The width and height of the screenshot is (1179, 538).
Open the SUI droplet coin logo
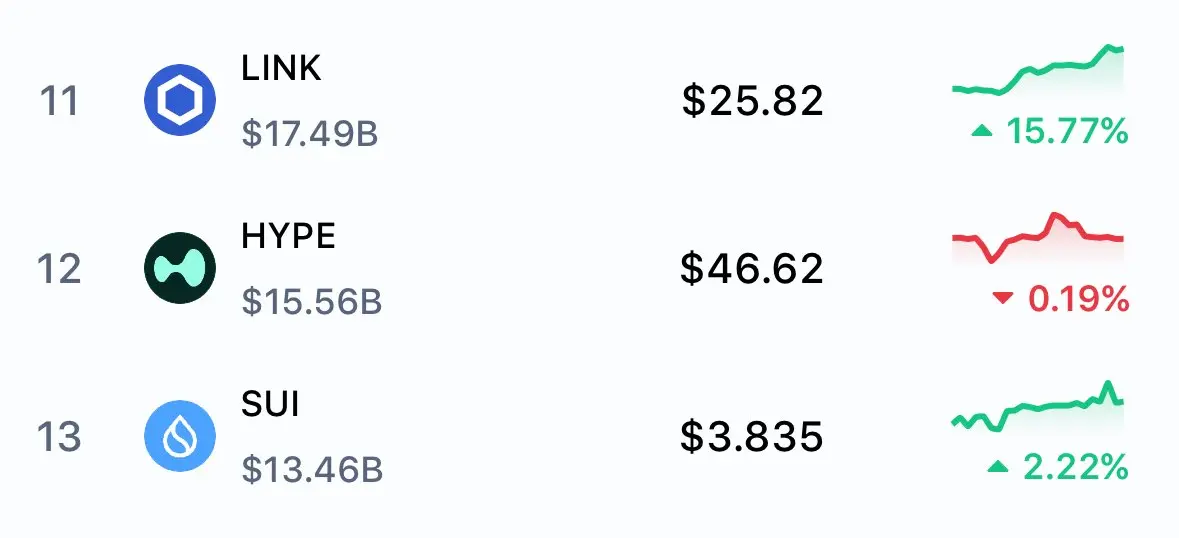[x=180, y=437]
